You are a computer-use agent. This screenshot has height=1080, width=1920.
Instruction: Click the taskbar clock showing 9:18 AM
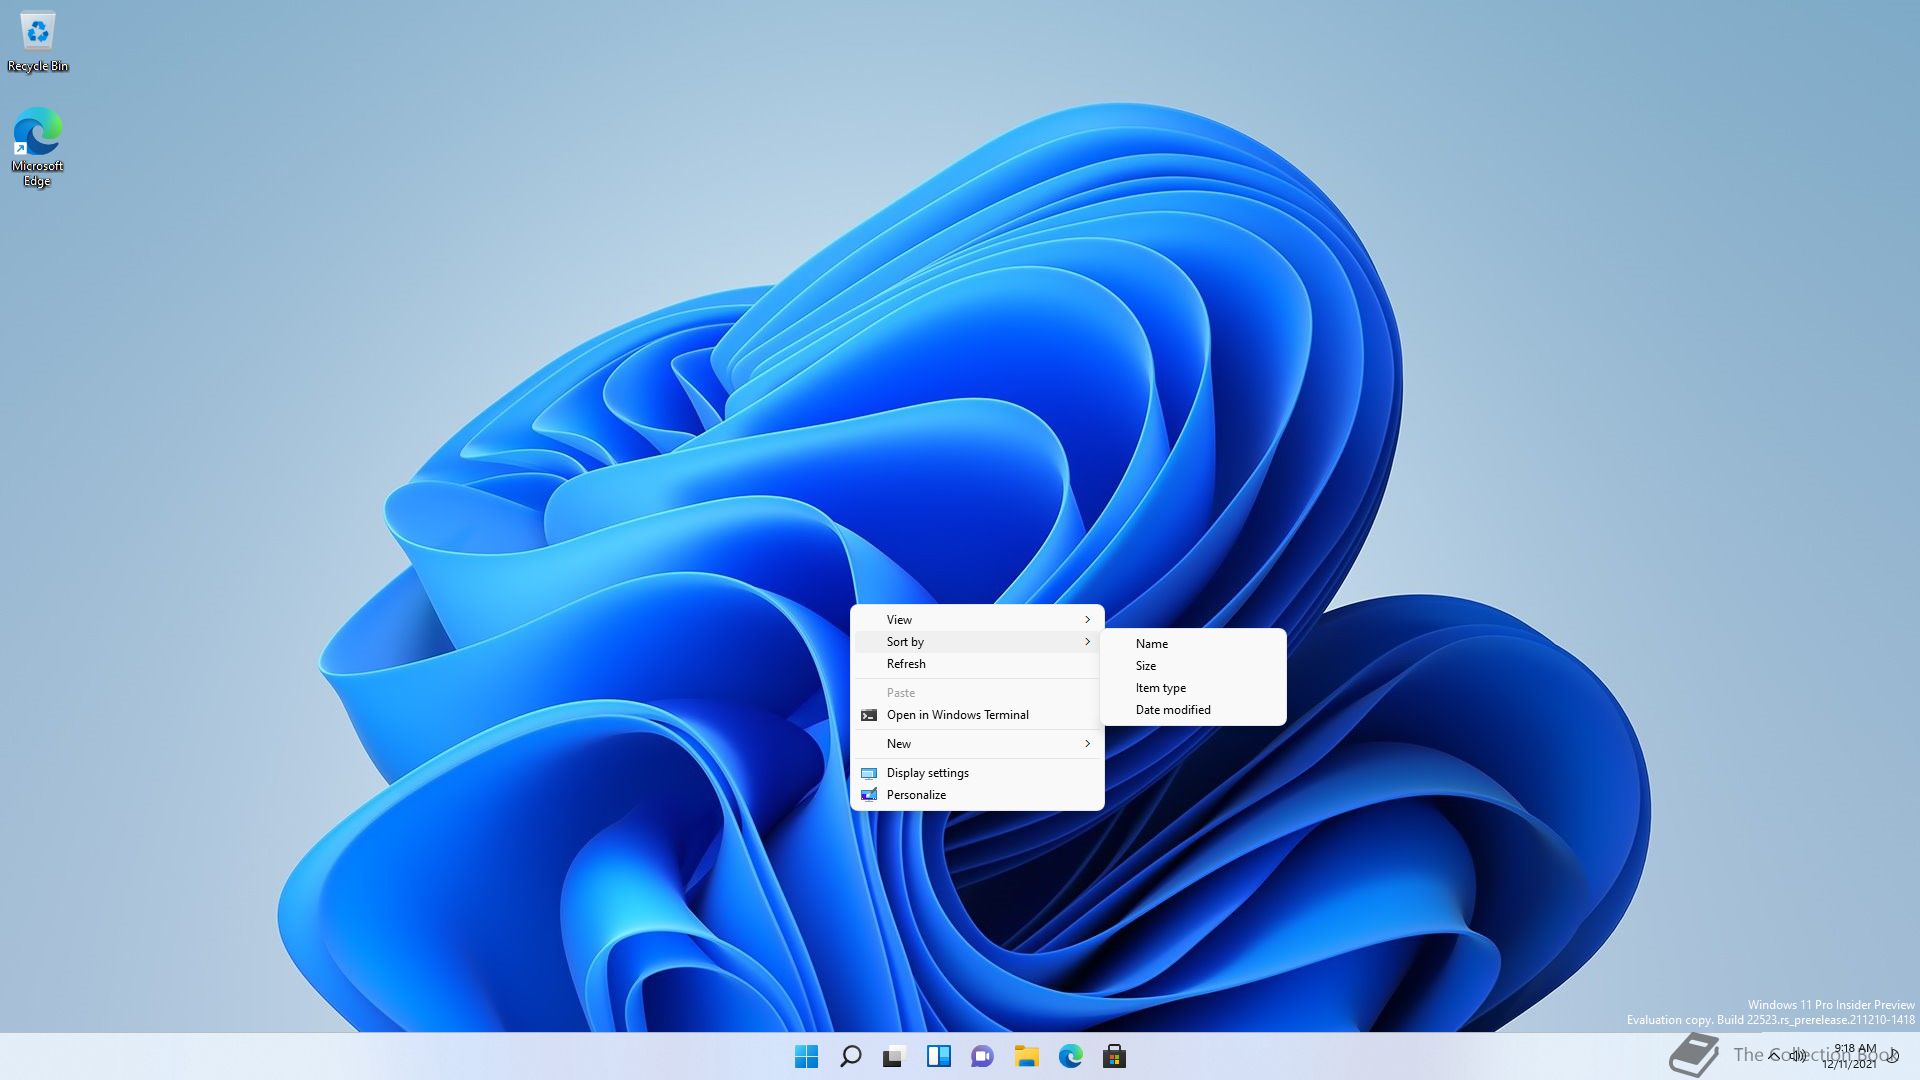1850,1056
